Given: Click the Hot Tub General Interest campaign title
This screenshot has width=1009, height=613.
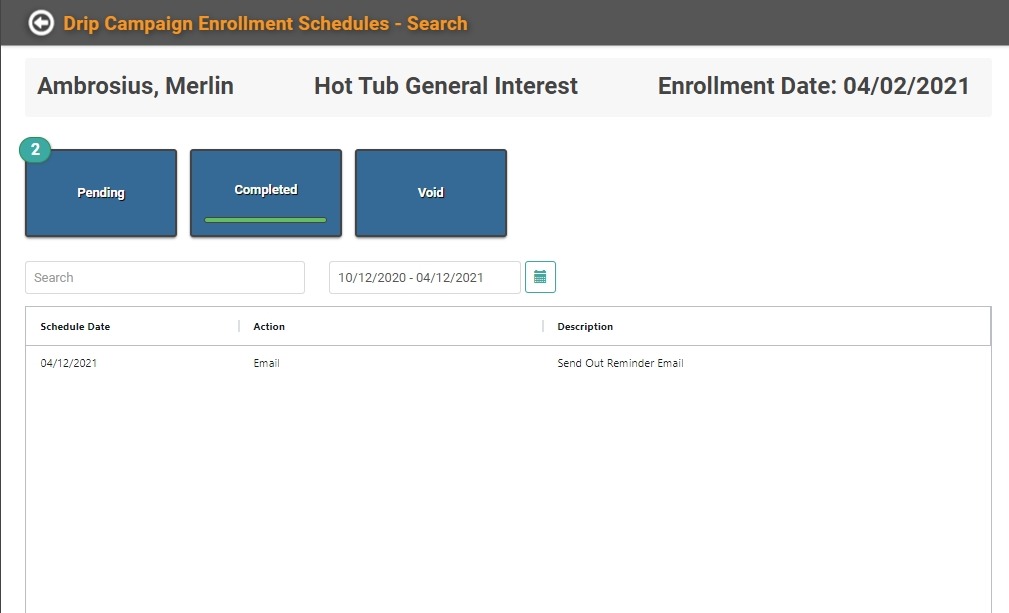Looking at the screenshot, I should pos(446,86).
